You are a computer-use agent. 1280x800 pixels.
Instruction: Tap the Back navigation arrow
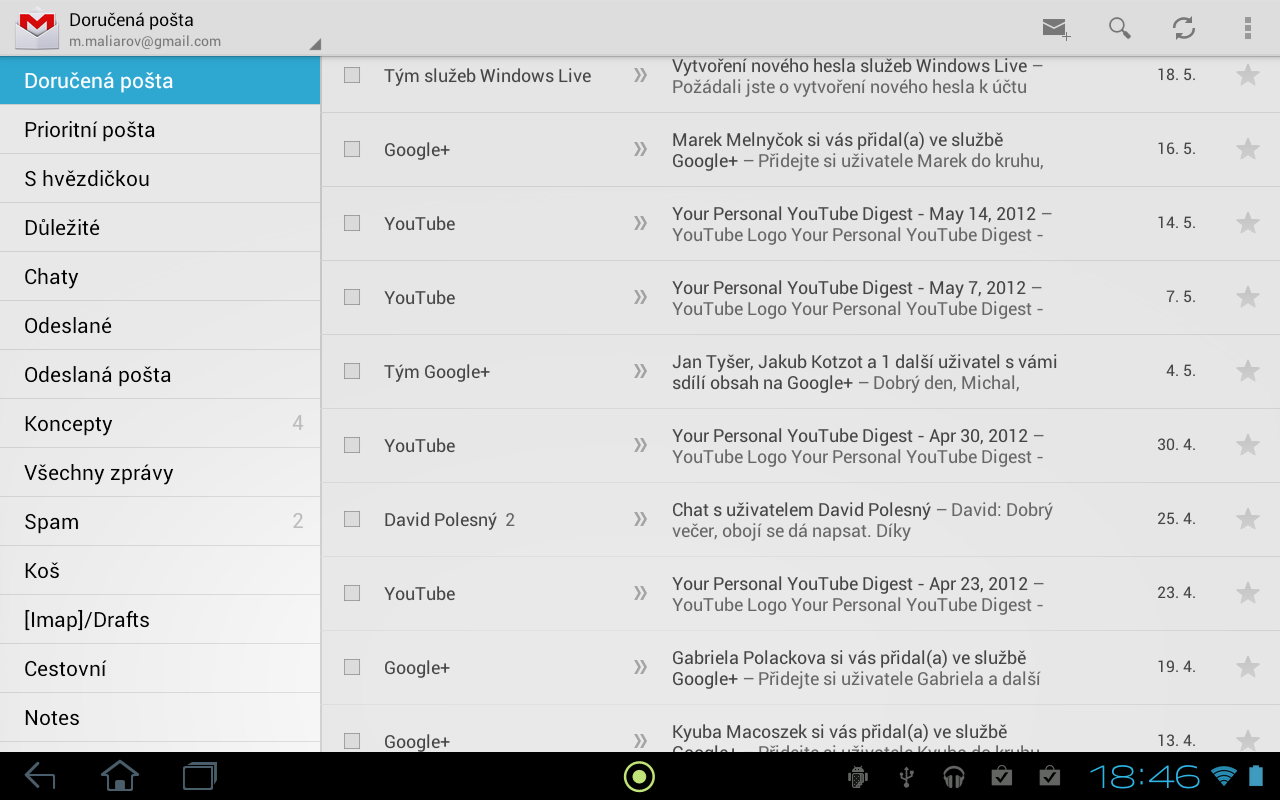click(x=38, y=775)
